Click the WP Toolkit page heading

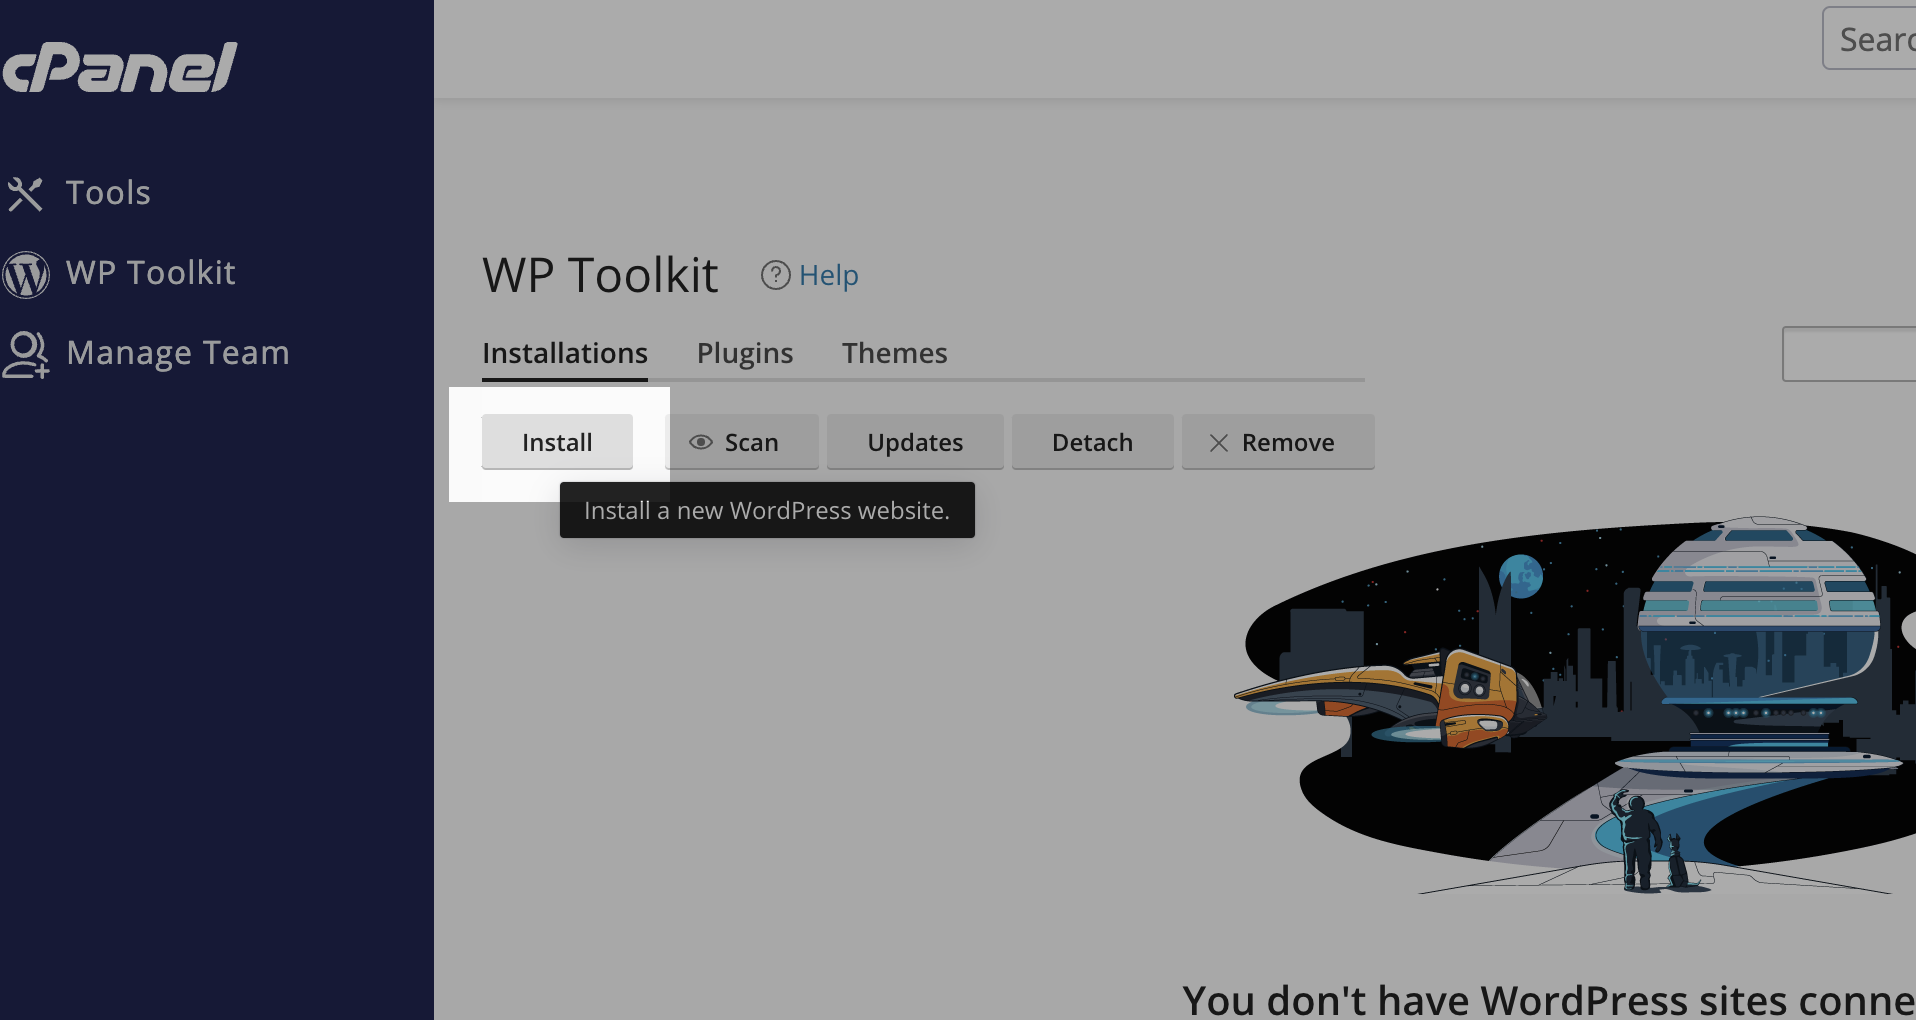pyautogui.click(x=600, y=275)
